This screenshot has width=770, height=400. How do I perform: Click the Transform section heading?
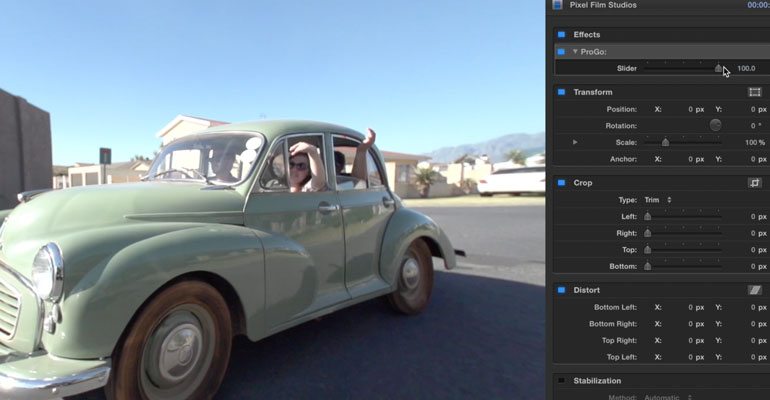(593, 92)
